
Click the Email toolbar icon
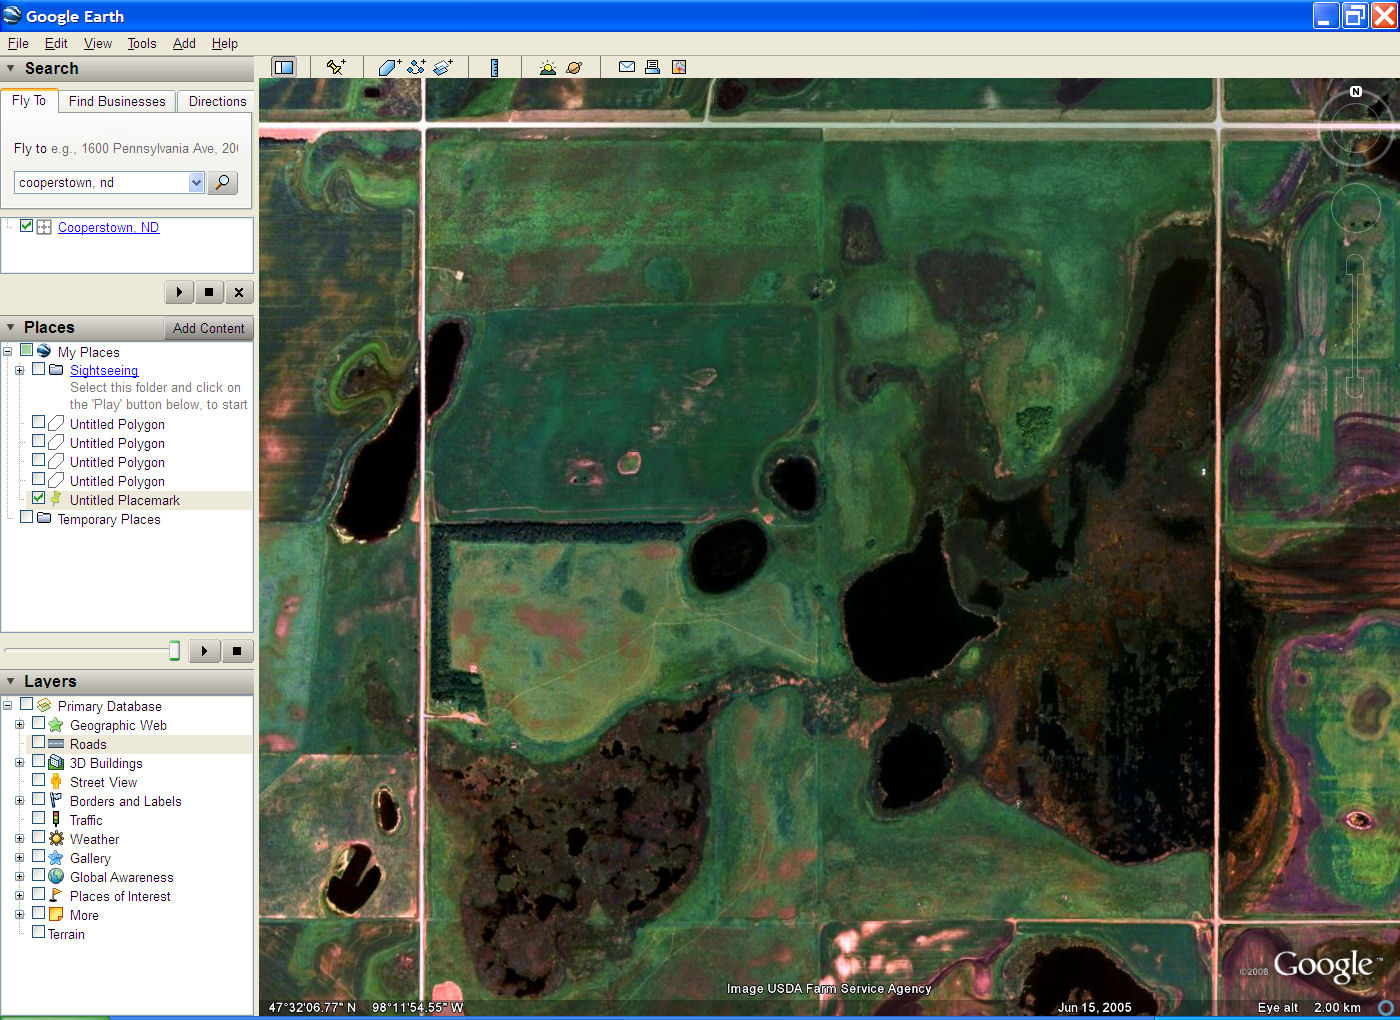point(627,67)
